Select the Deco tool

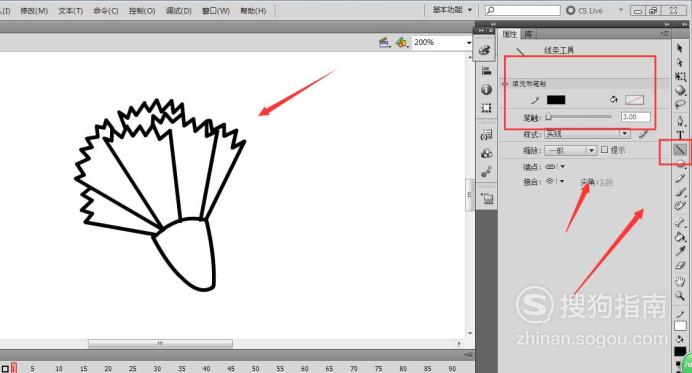click(680, 206)
